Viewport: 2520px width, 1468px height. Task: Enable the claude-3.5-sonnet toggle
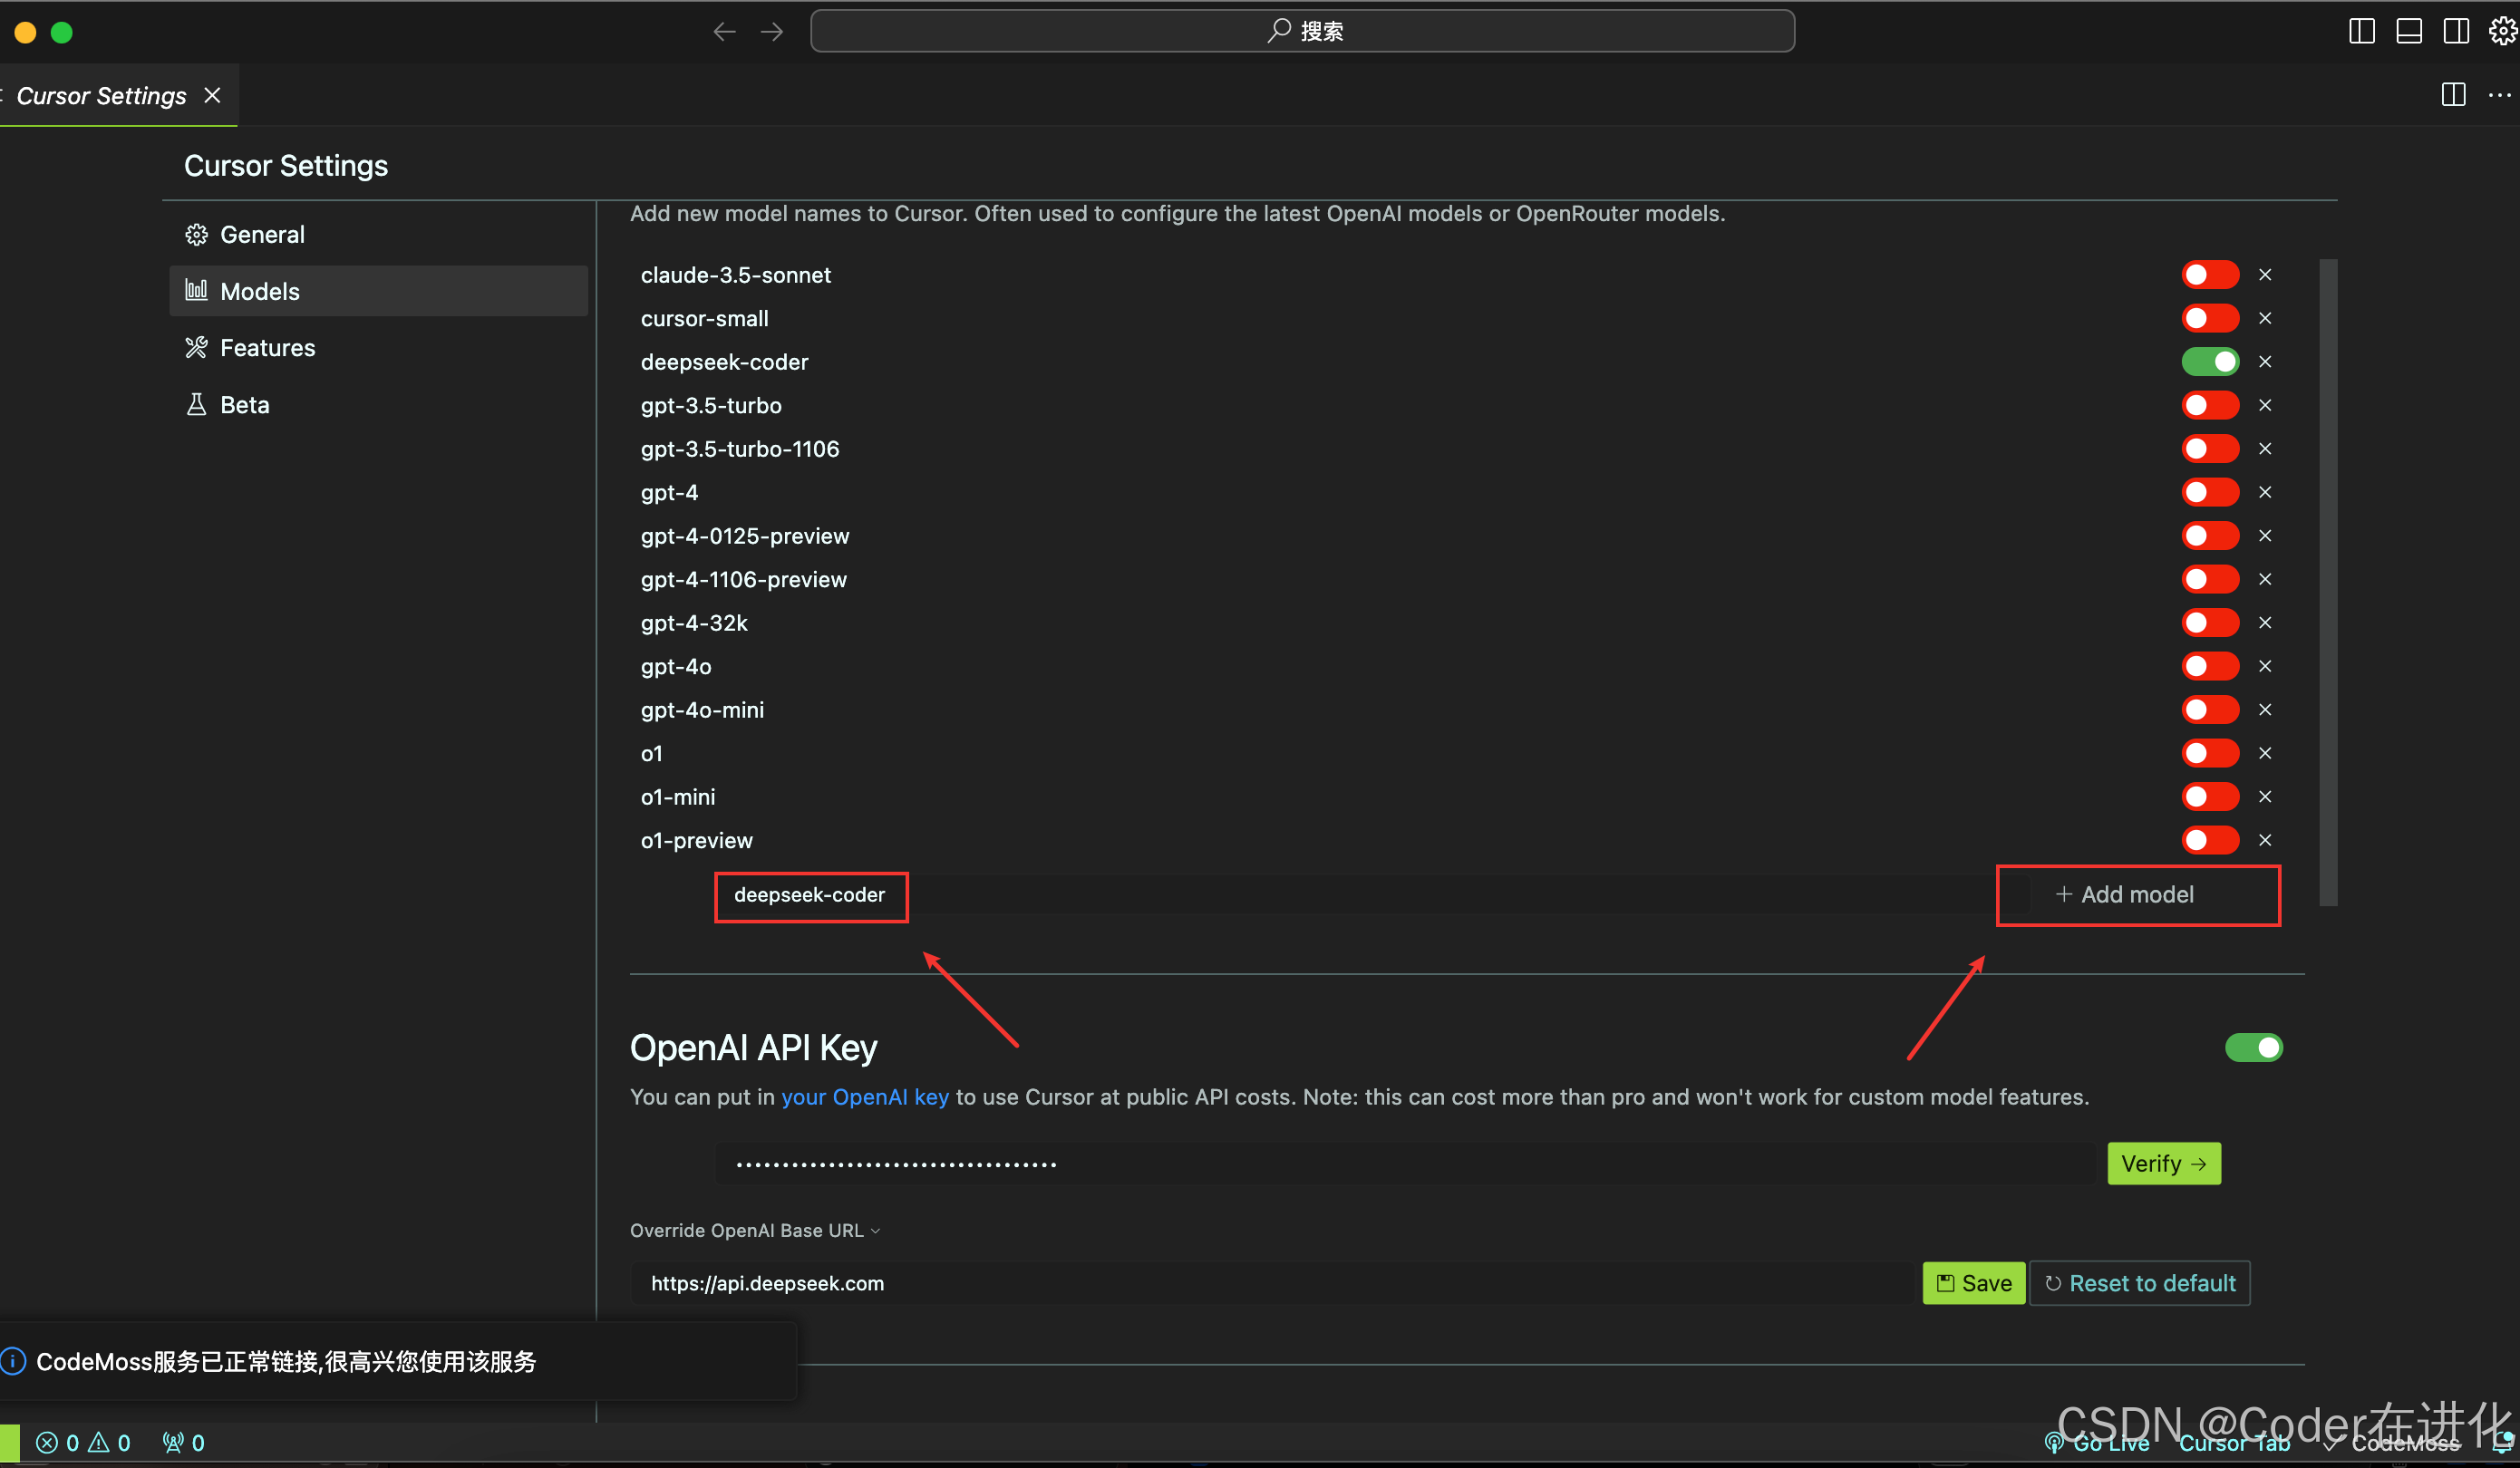[2209, 275]
